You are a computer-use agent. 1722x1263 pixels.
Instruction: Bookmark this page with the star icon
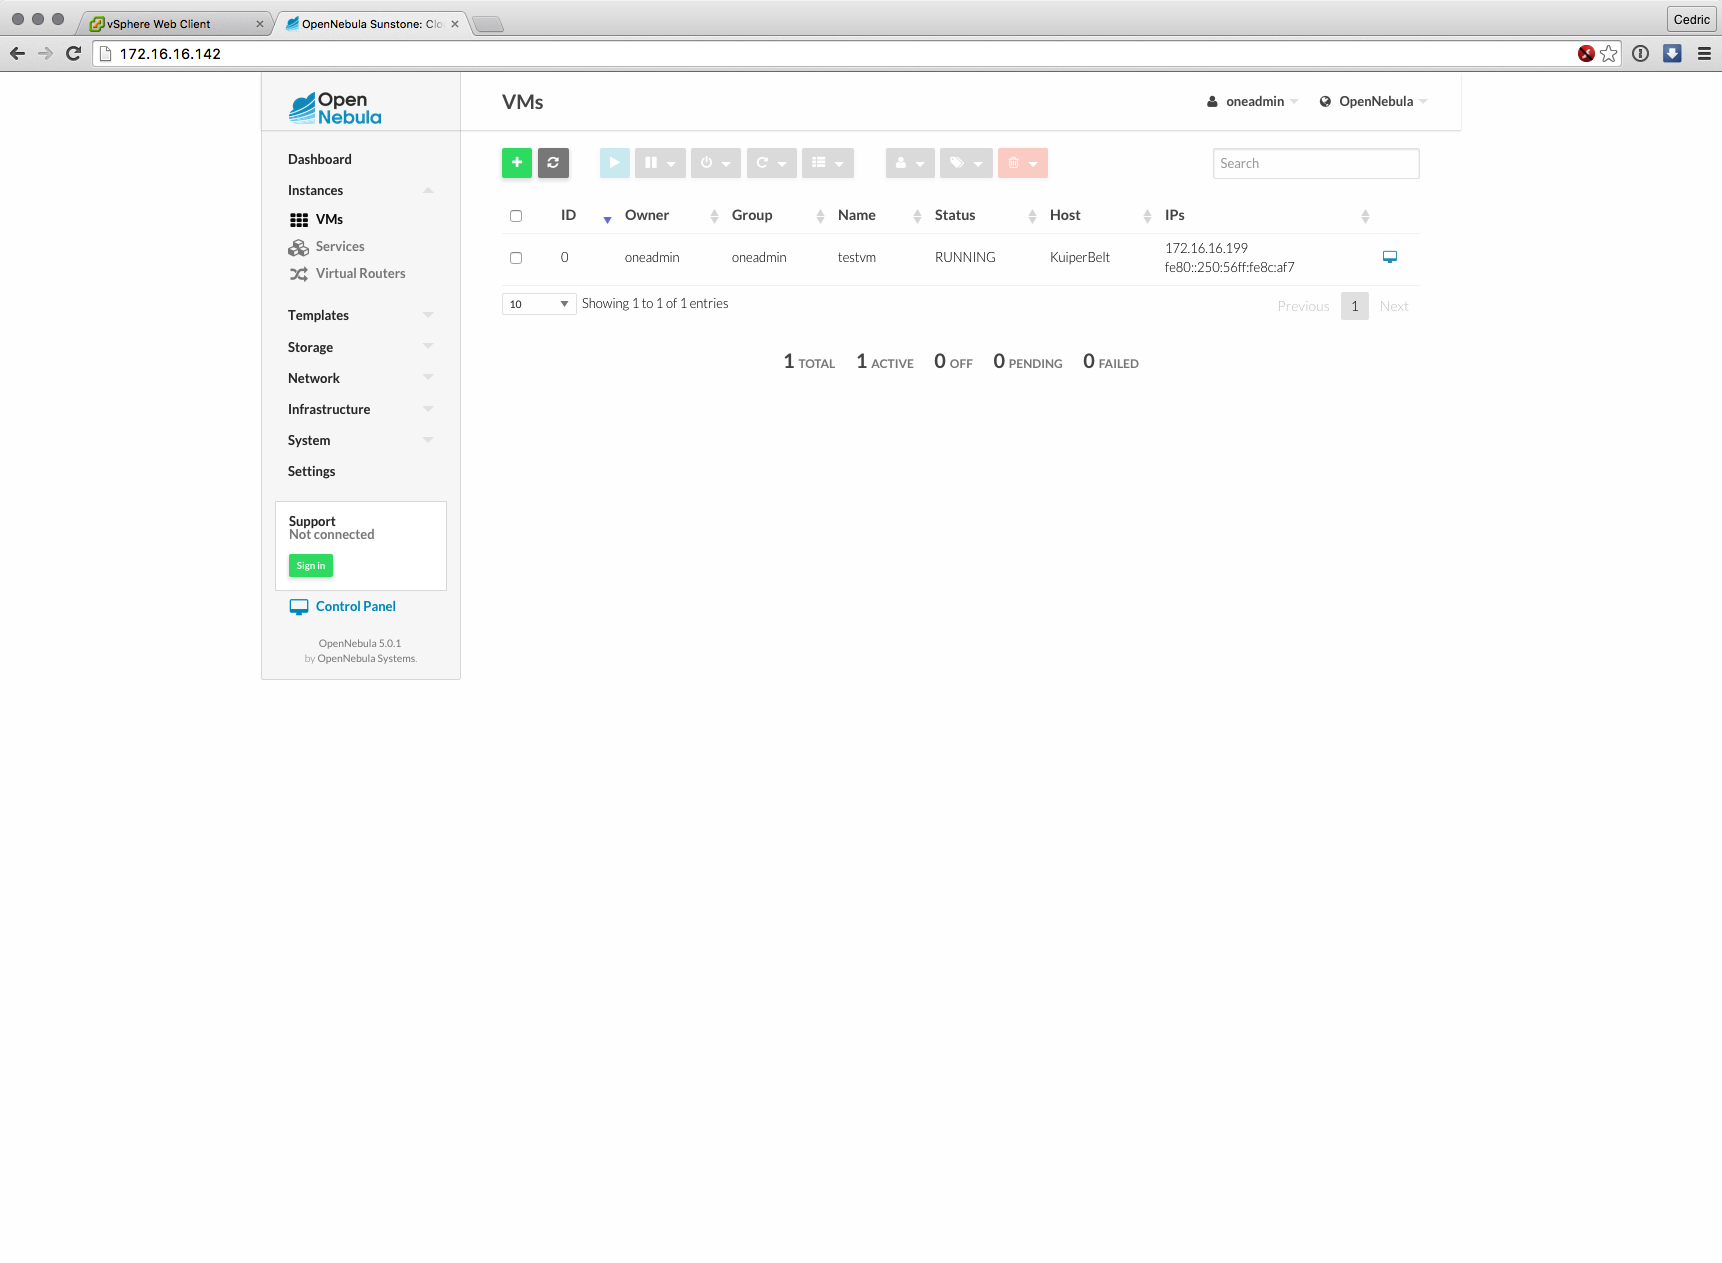(x=1608, y=54)
